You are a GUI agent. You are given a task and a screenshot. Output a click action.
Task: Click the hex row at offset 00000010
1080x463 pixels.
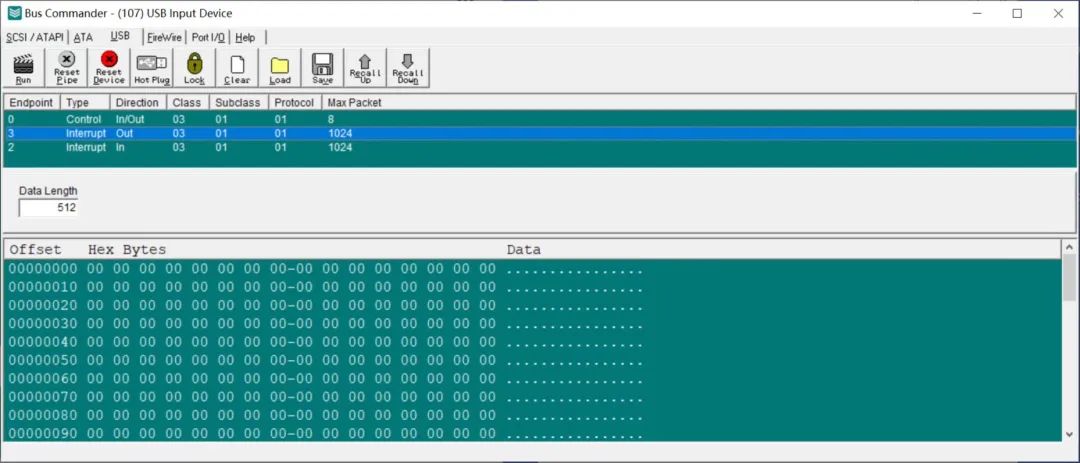(532, 287)
